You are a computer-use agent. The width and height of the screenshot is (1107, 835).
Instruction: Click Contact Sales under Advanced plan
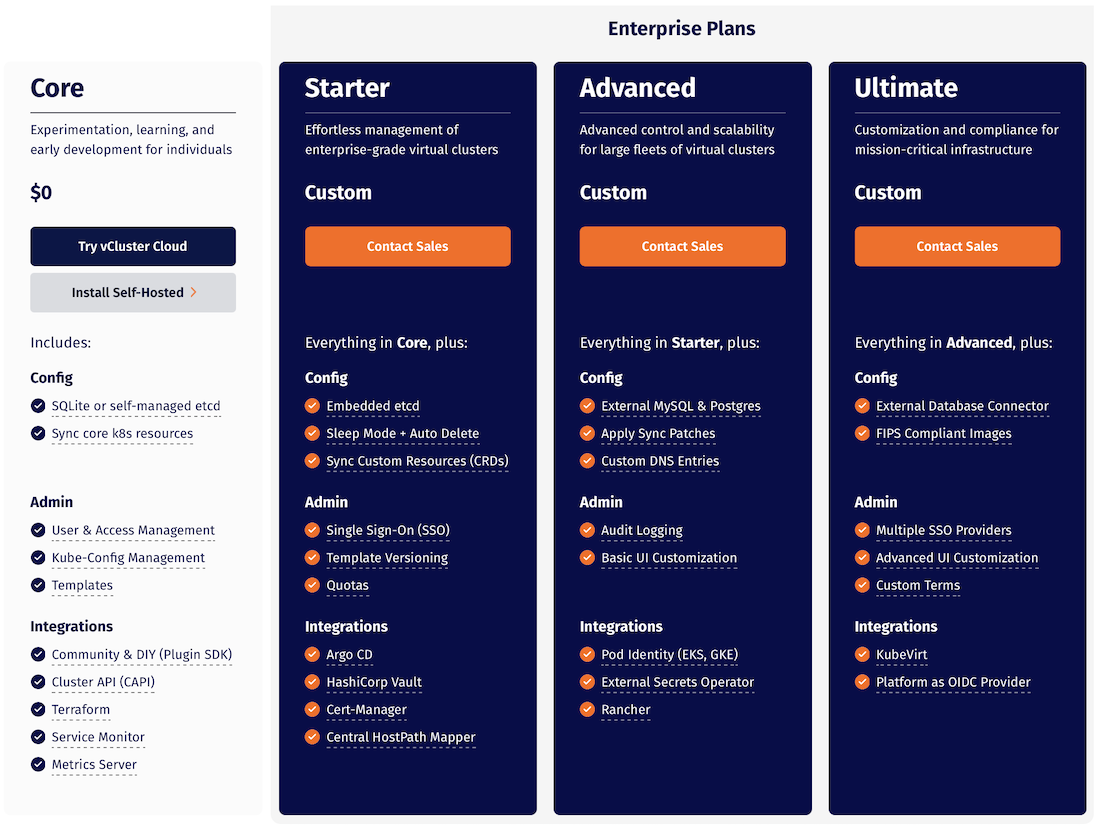tap(682, 246)
